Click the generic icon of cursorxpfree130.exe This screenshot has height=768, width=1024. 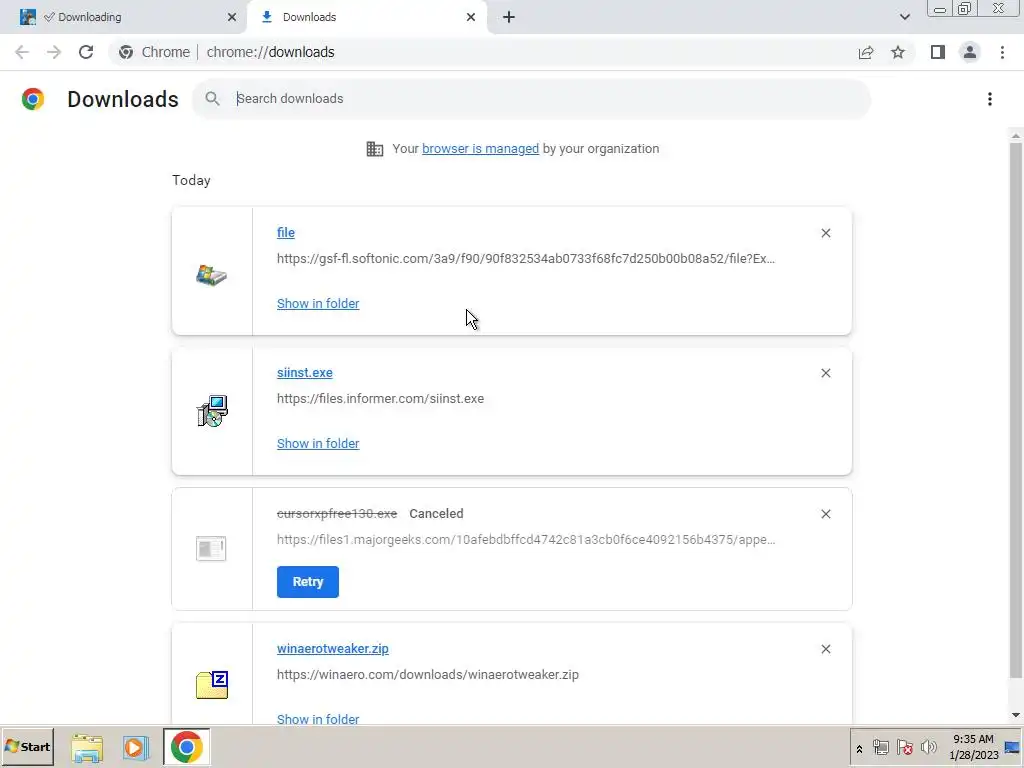[211, 549]
